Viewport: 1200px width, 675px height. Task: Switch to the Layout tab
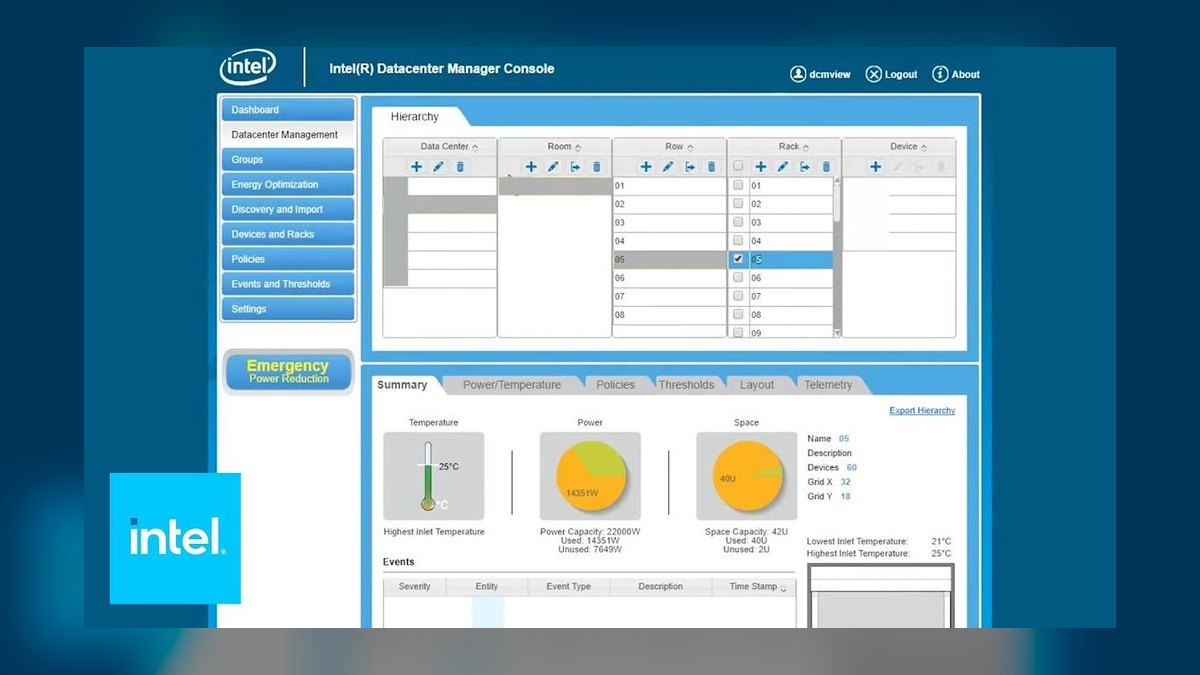[x=757, y=385]
